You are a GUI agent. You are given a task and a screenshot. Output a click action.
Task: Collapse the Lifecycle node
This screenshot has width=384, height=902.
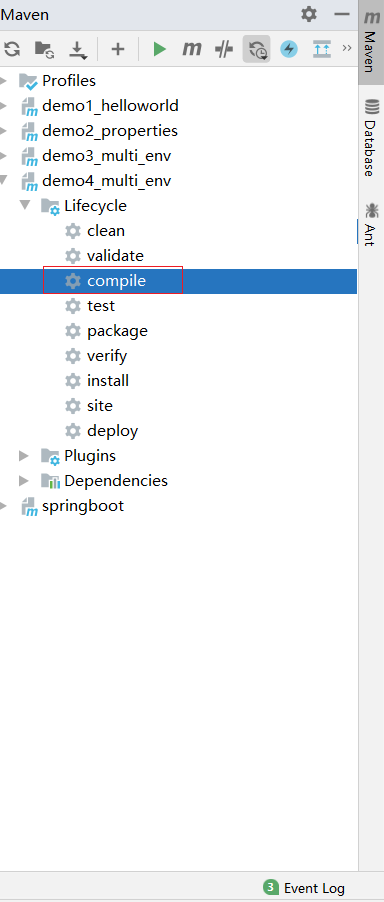point(24,205)
